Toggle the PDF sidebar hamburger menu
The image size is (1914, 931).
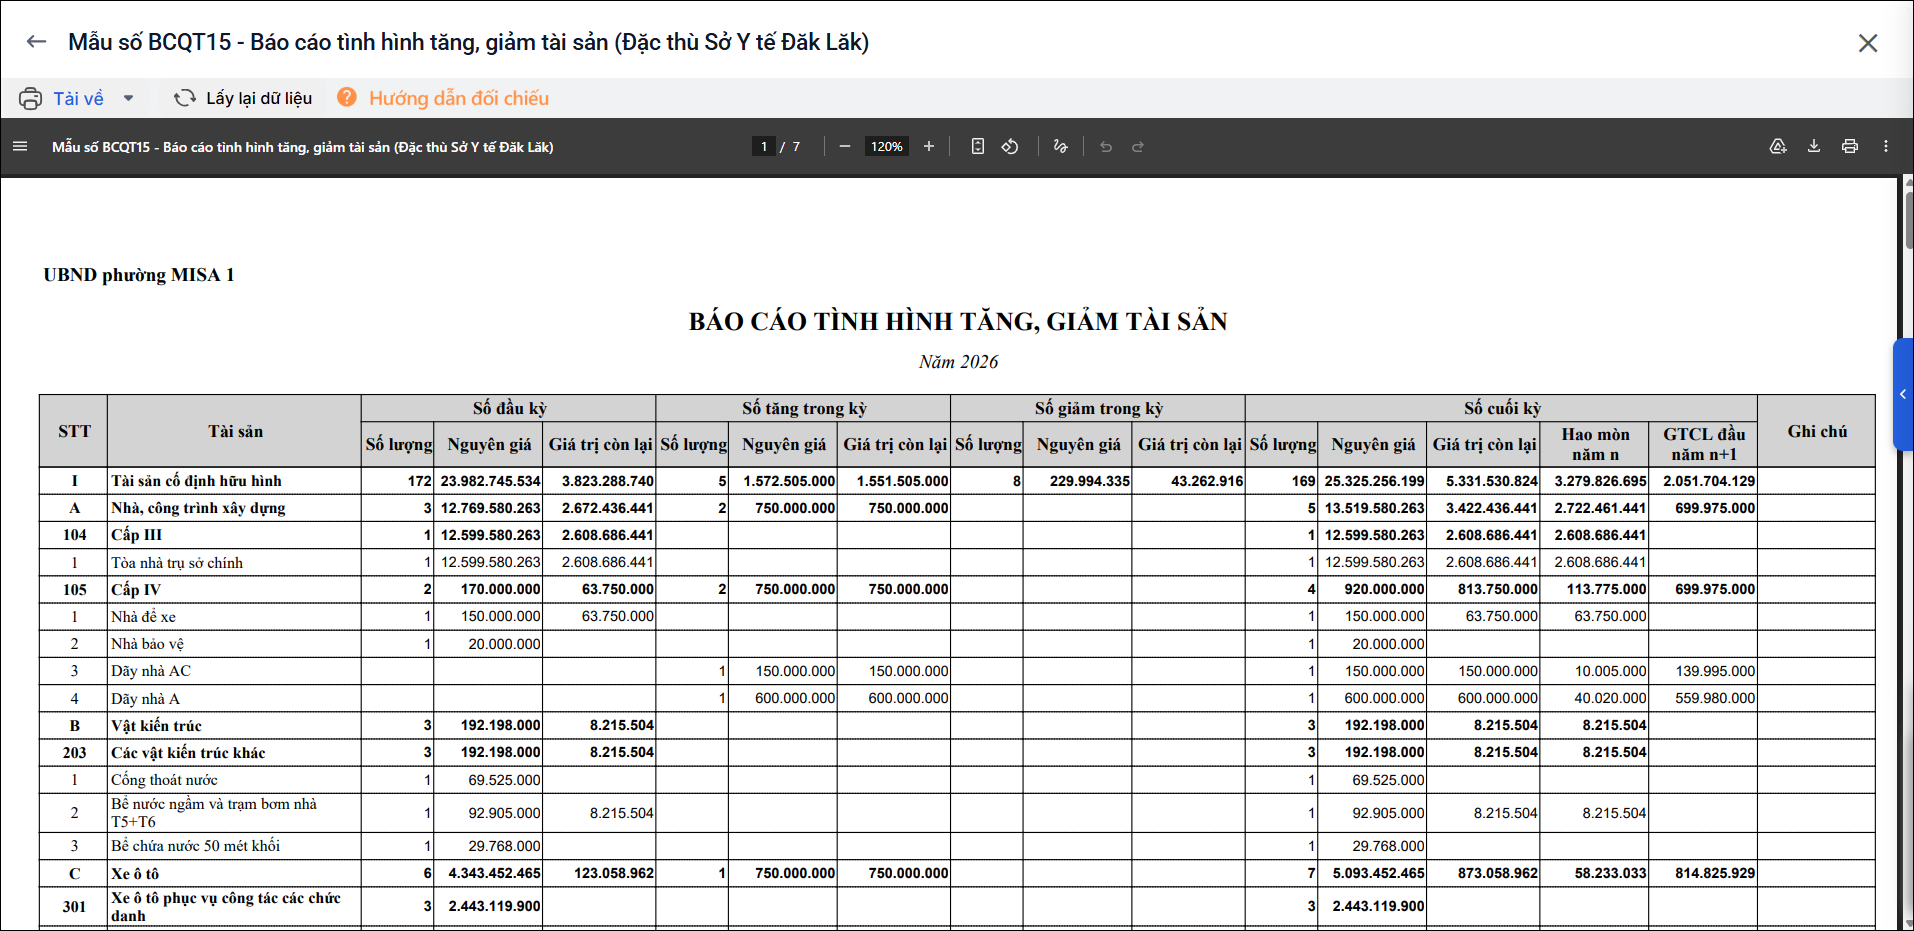(x=20, y=146)
